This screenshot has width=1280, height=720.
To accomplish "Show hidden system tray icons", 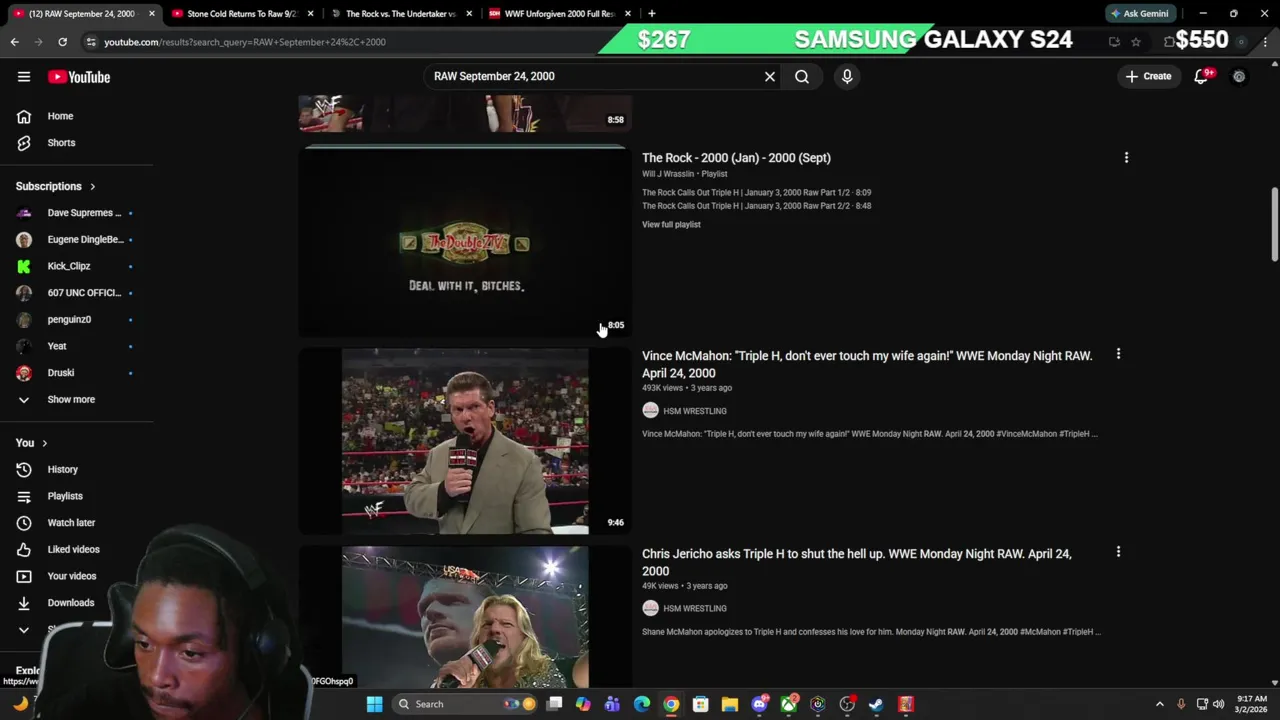I will pyautogui.click(x=1160, y=704).
